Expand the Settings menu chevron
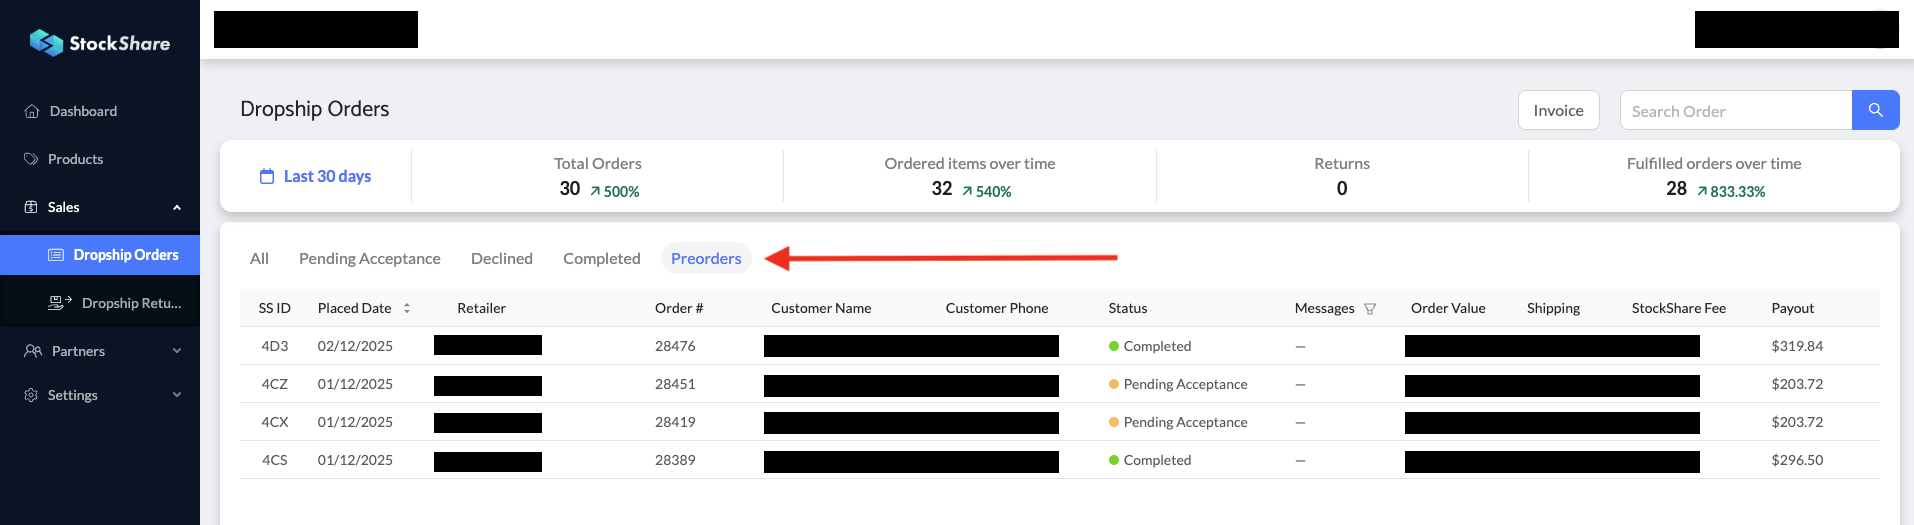This screenshot has width=1914, height=525. click(177, 395)
